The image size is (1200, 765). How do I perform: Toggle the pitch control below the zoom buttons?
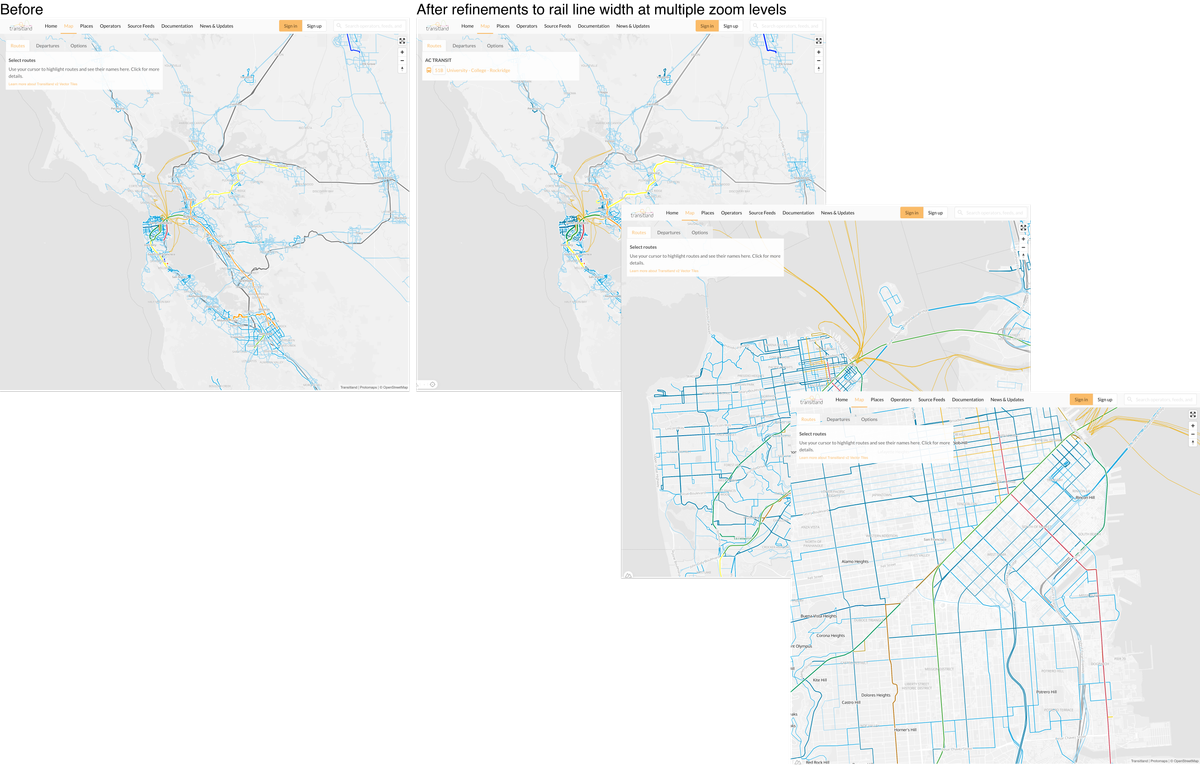tap(1192, 441)
